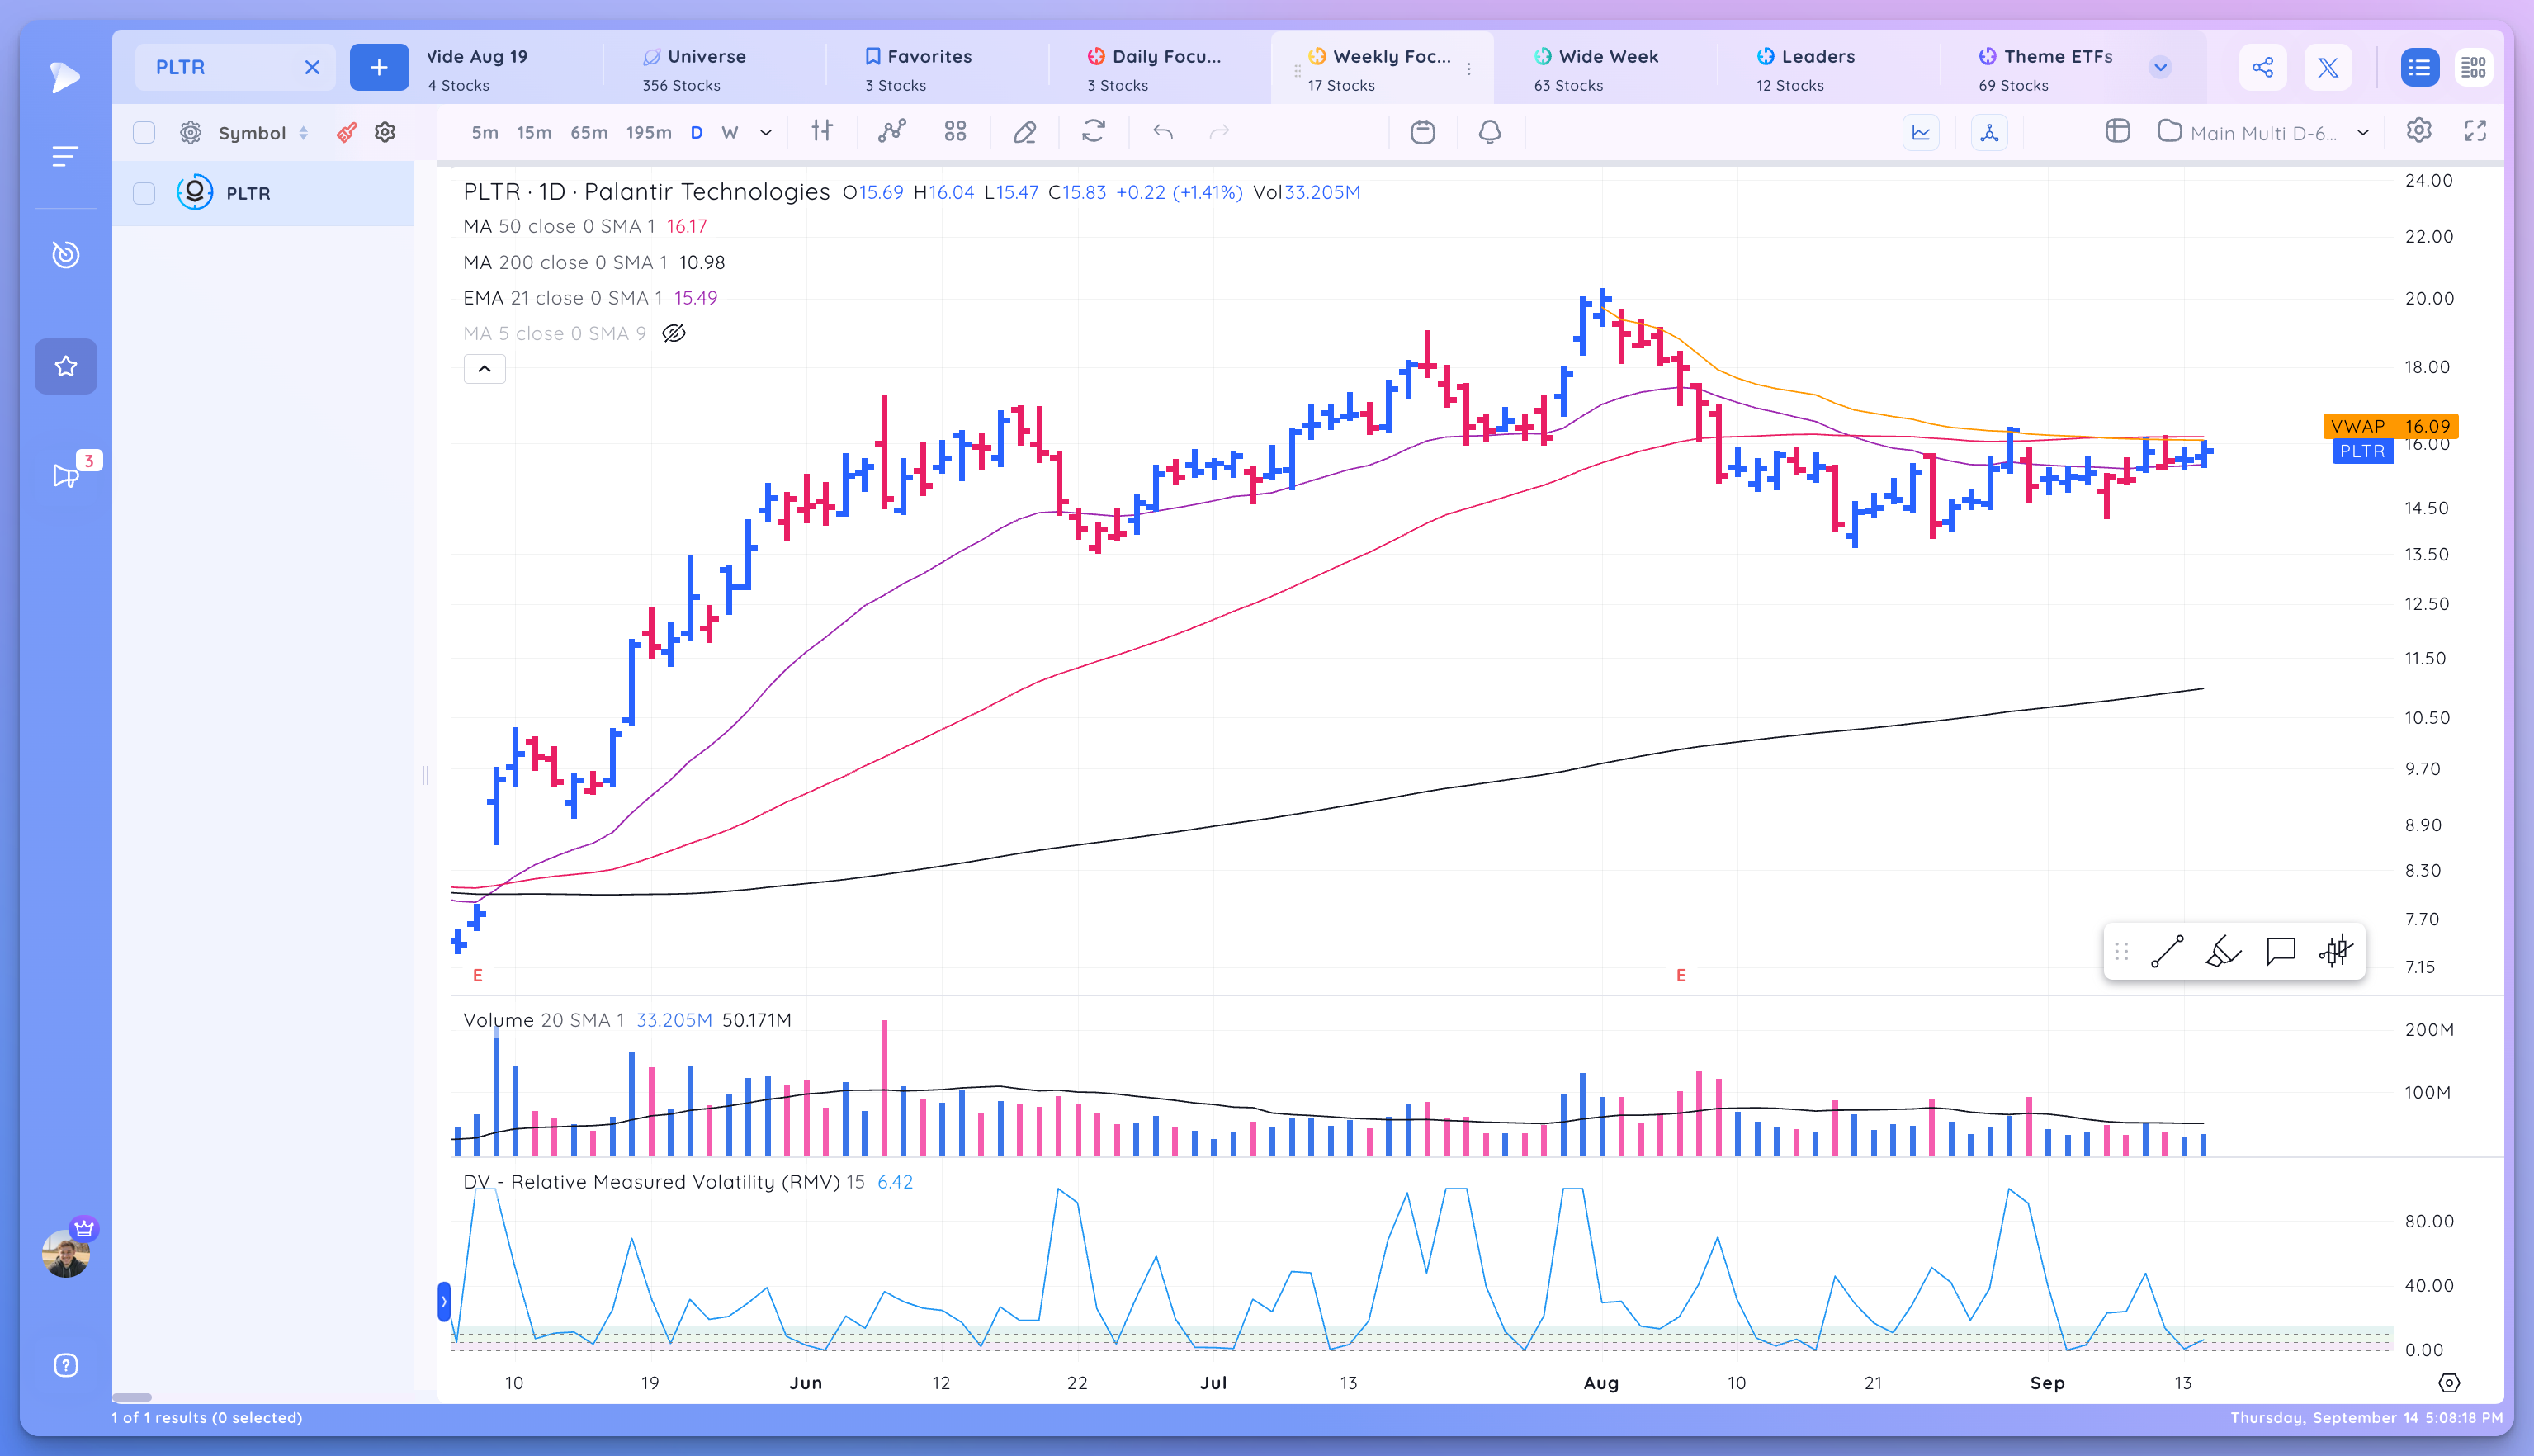Screen dimensions: 2534x1456
Task: Open the radar scanner sidebar icon
Action: [66, 254]
